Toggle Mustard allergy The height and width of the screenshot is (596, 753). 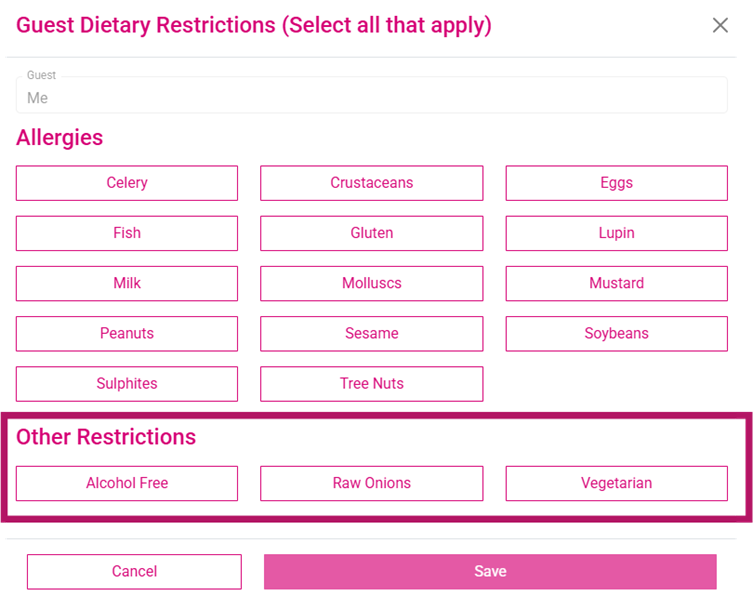tap(617, 283)
